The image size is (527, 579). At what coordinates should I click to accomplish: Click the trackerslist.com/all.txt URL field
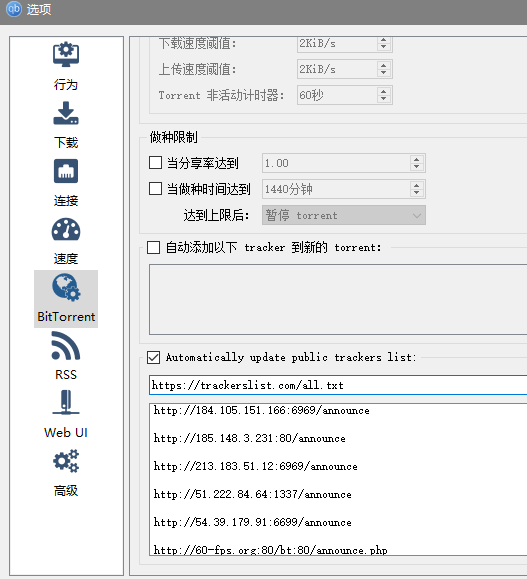(x=338, y=385)
